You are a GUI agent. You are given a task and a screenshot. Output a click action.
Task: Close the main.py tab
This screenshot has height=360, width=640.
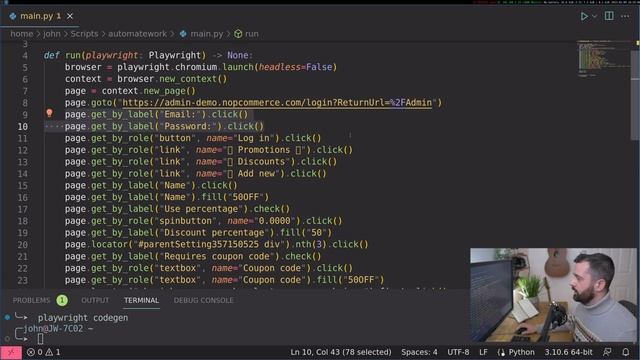70,16
